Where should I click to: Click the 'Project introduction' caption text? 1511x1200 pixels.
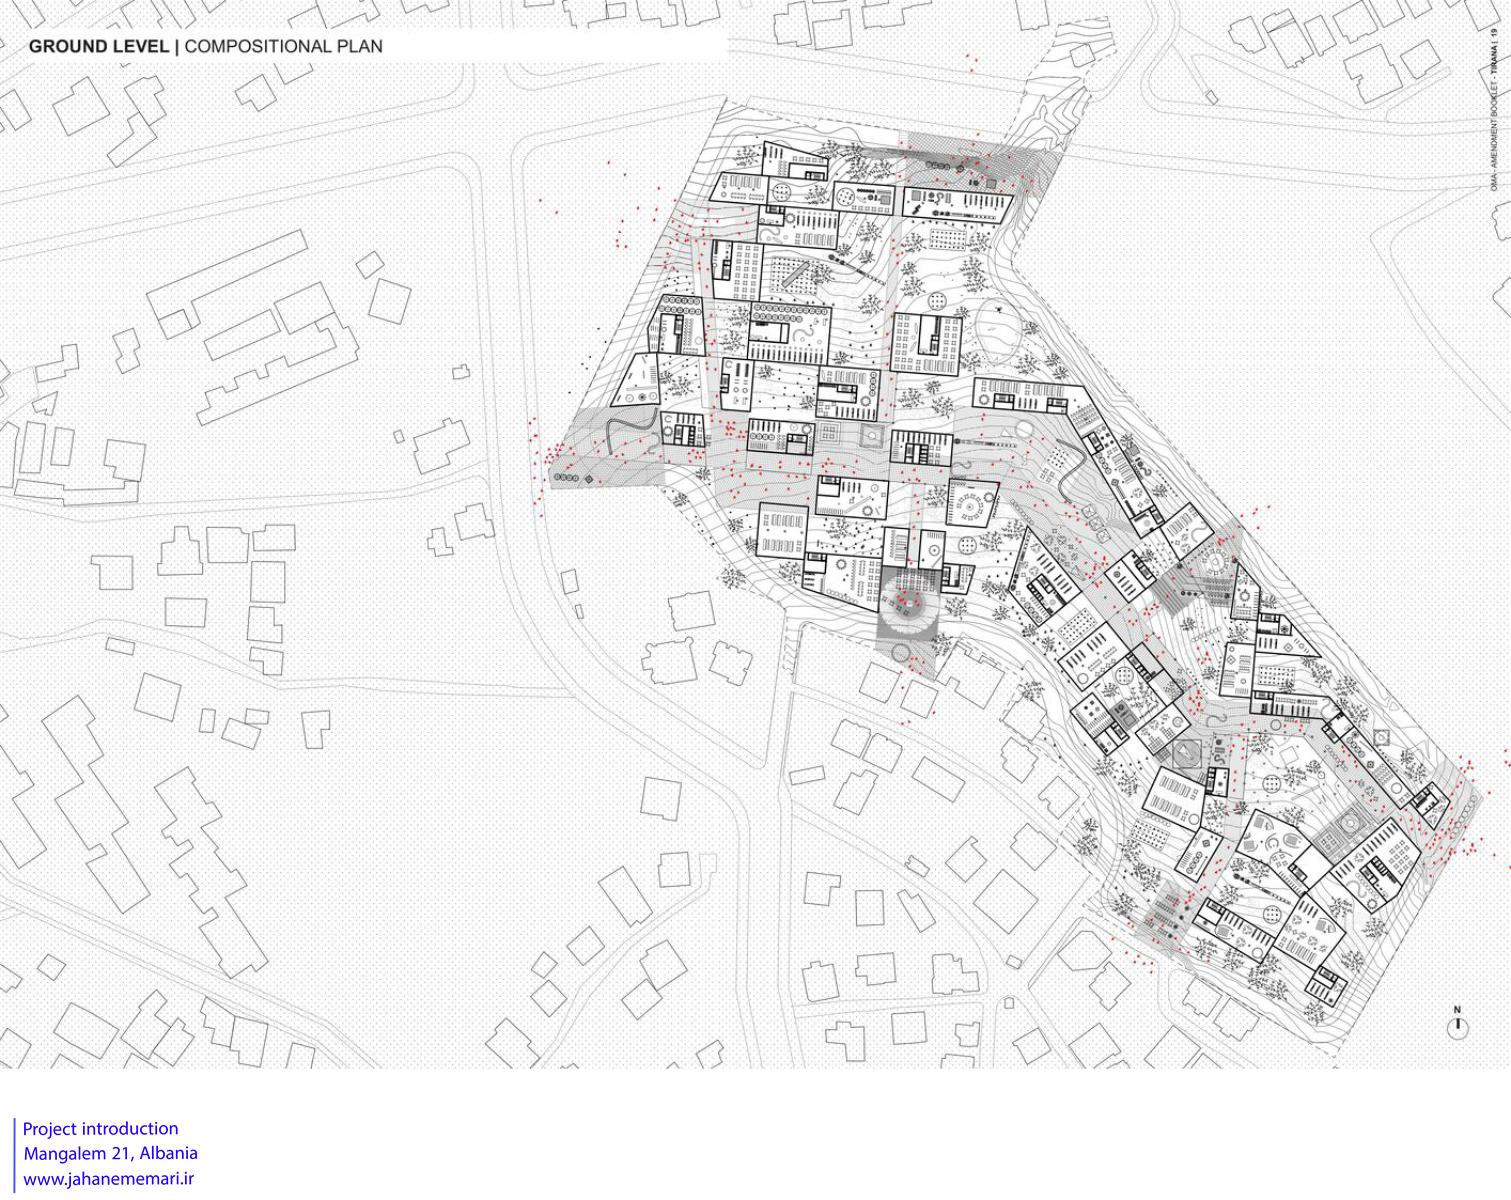pyautogui.click(x=100, y=1129)
